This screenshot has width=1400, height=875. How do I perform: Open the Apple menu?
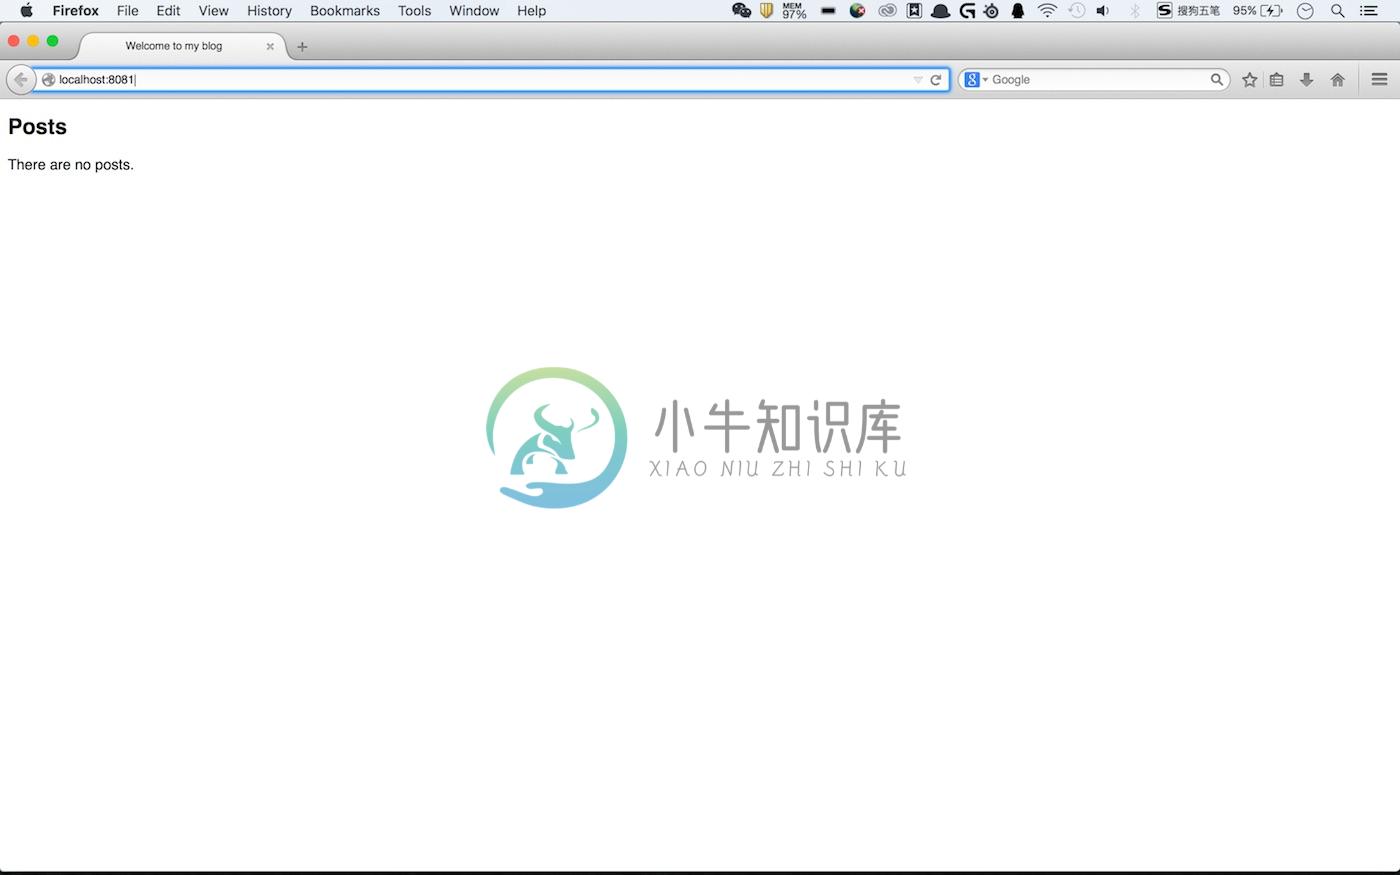(x=26, y=11)
